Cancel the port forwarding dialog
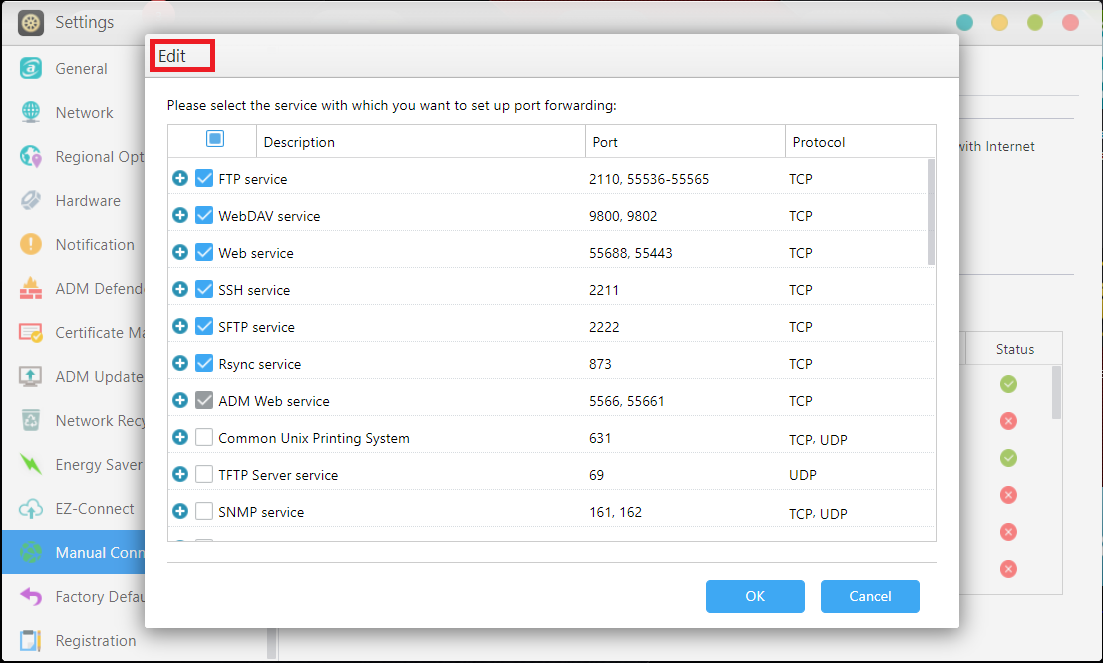The height and width of the screenshot is (663, 1103). click(x=870, y=596)
